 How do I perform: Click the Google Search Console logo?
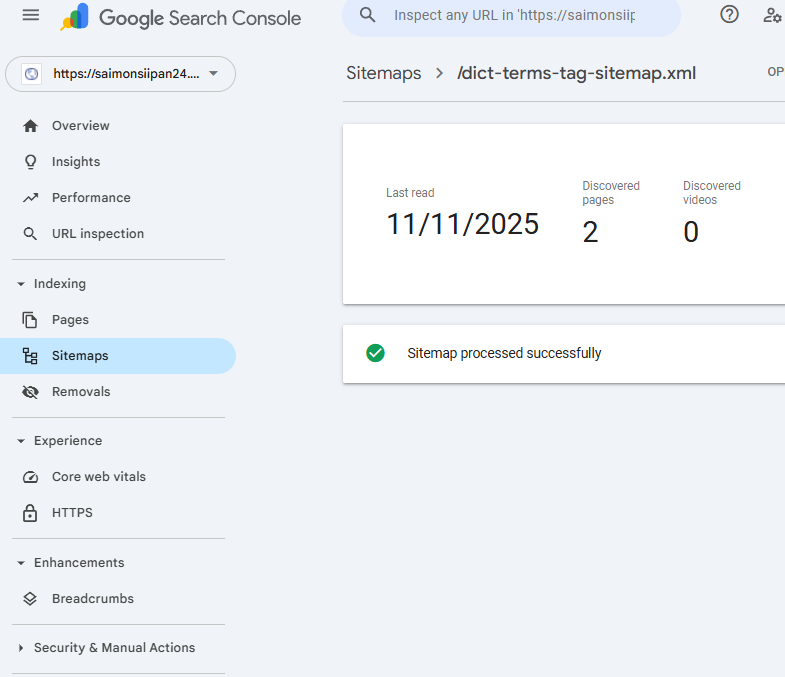[180, 18]
